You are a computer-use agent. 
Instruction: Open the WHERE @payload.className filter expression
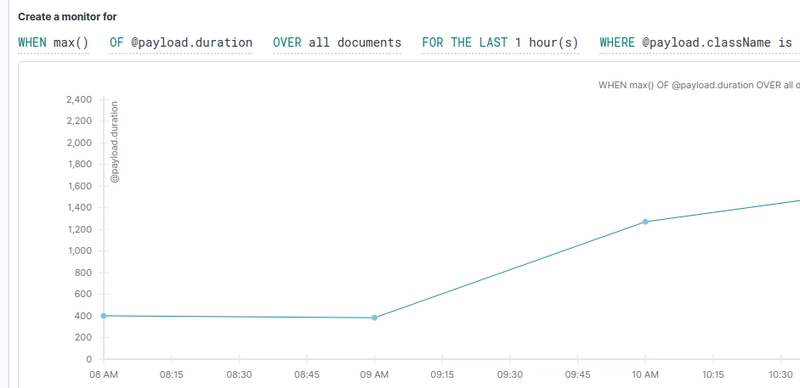(x=699, y=42)
